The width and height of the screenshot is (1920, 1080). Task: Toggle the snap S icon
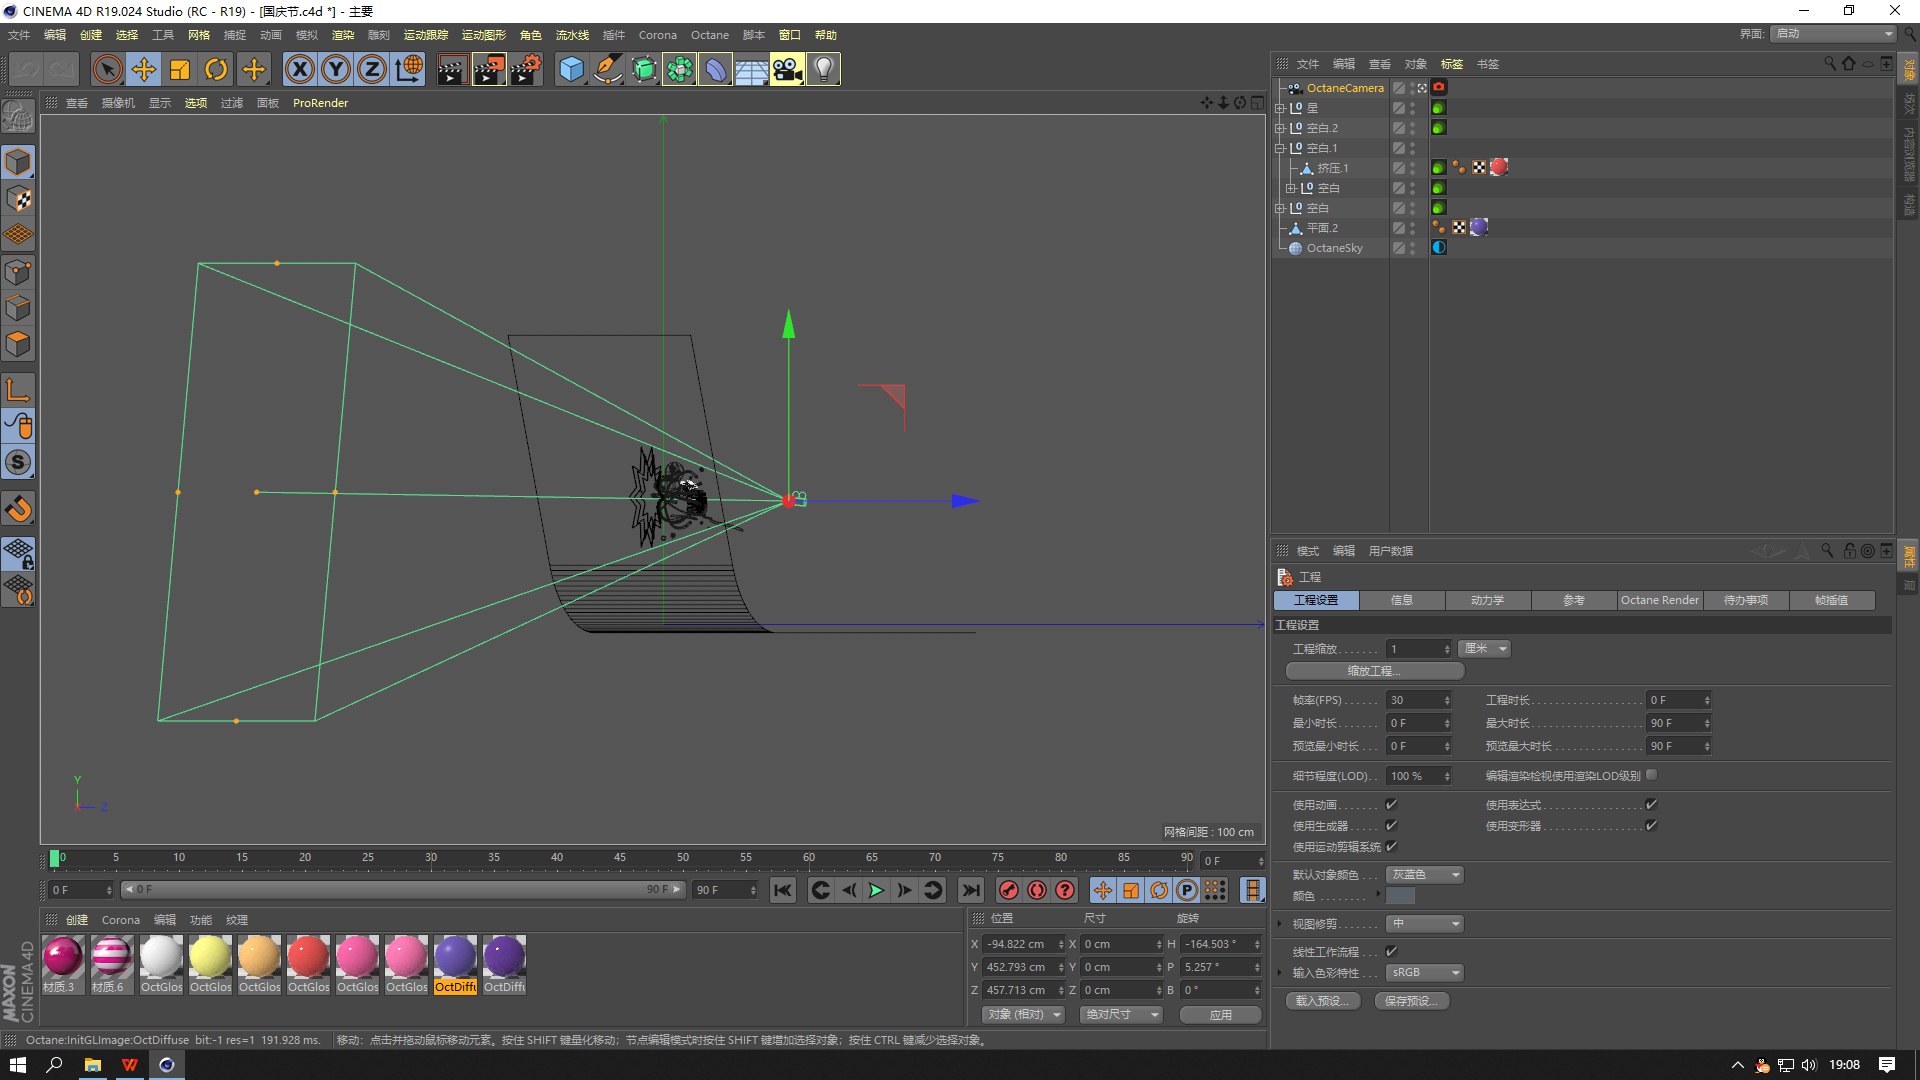coord(18,462)
